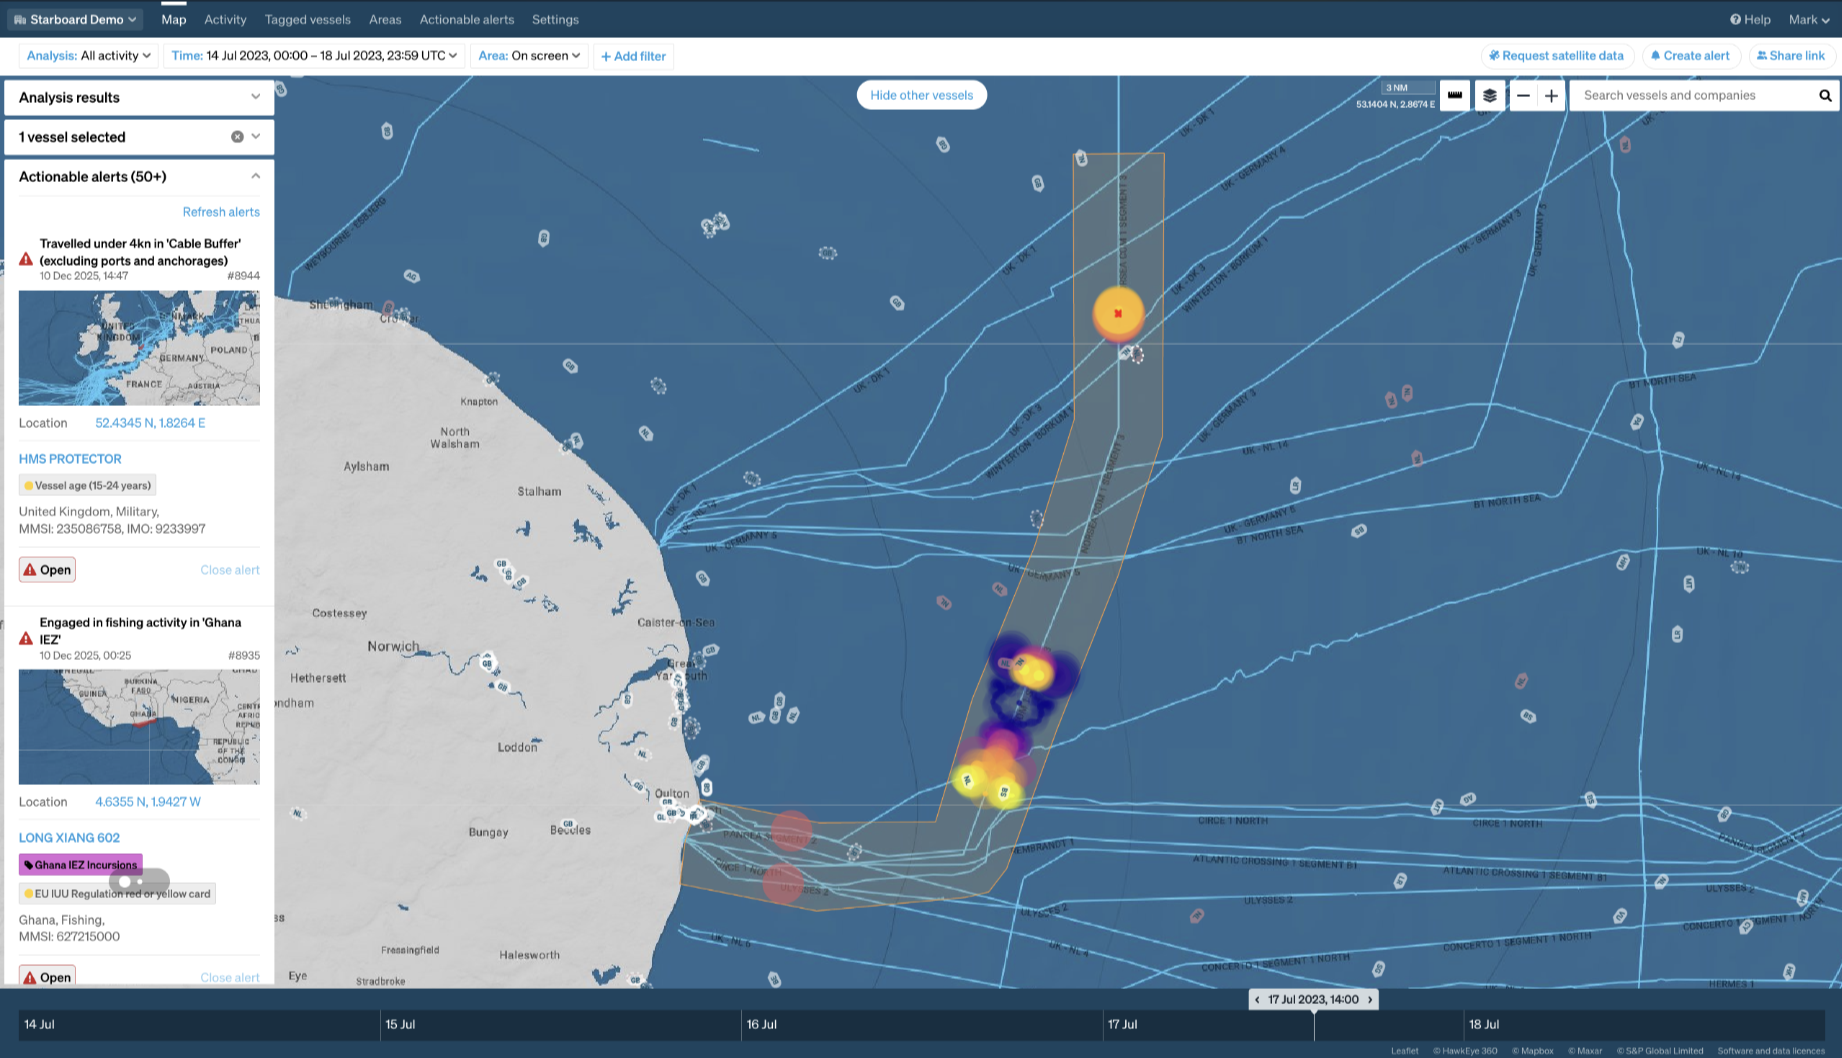Select the ruler measure tool

click(x=1455, y=95)
